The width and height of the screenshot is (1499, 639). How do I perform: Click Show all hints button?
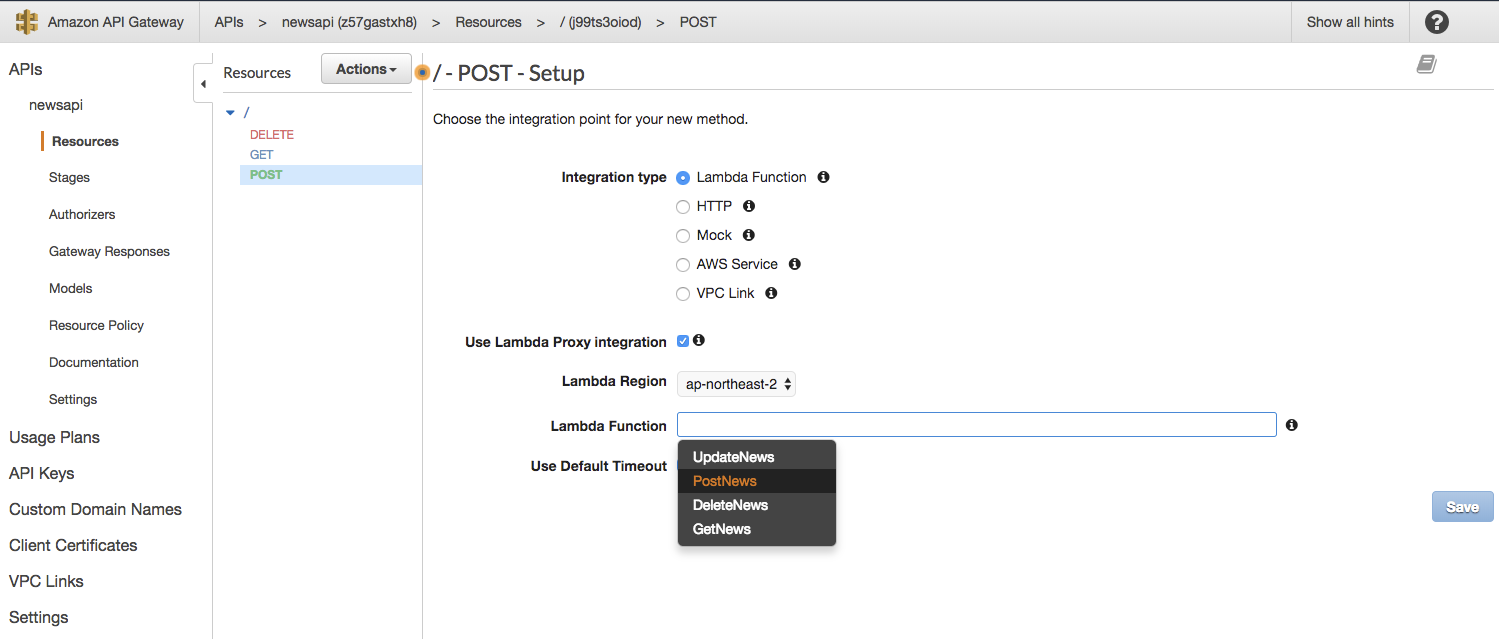click(x=1350, y=22)
